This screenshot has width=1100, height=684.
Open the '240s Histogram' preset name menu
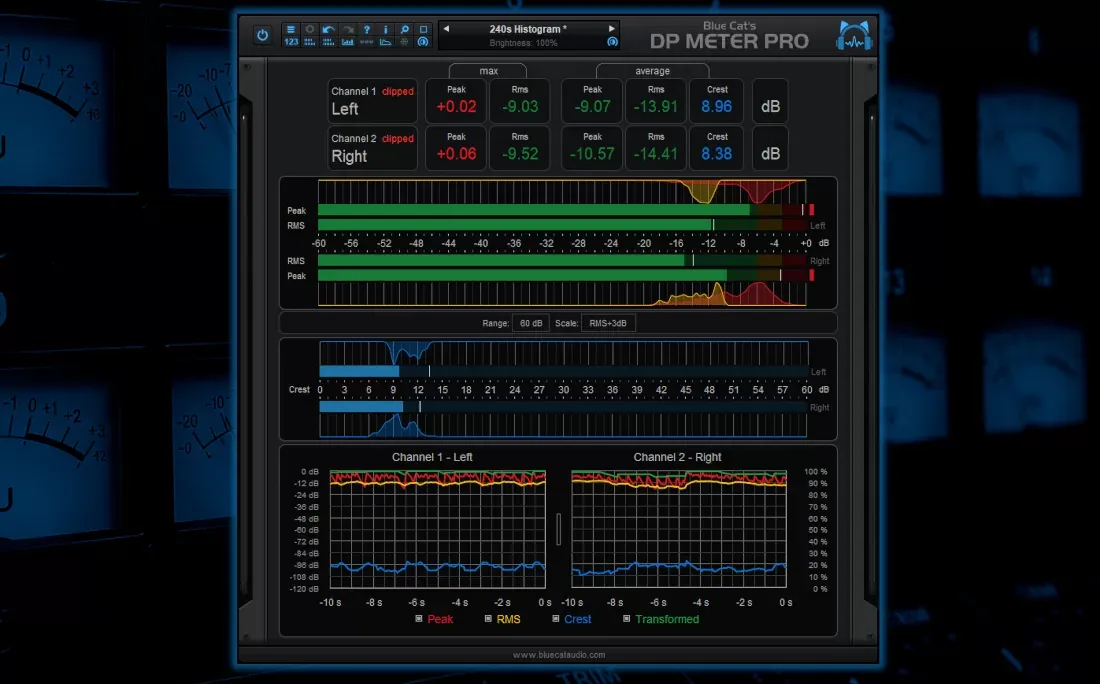(x=528, y=29)
